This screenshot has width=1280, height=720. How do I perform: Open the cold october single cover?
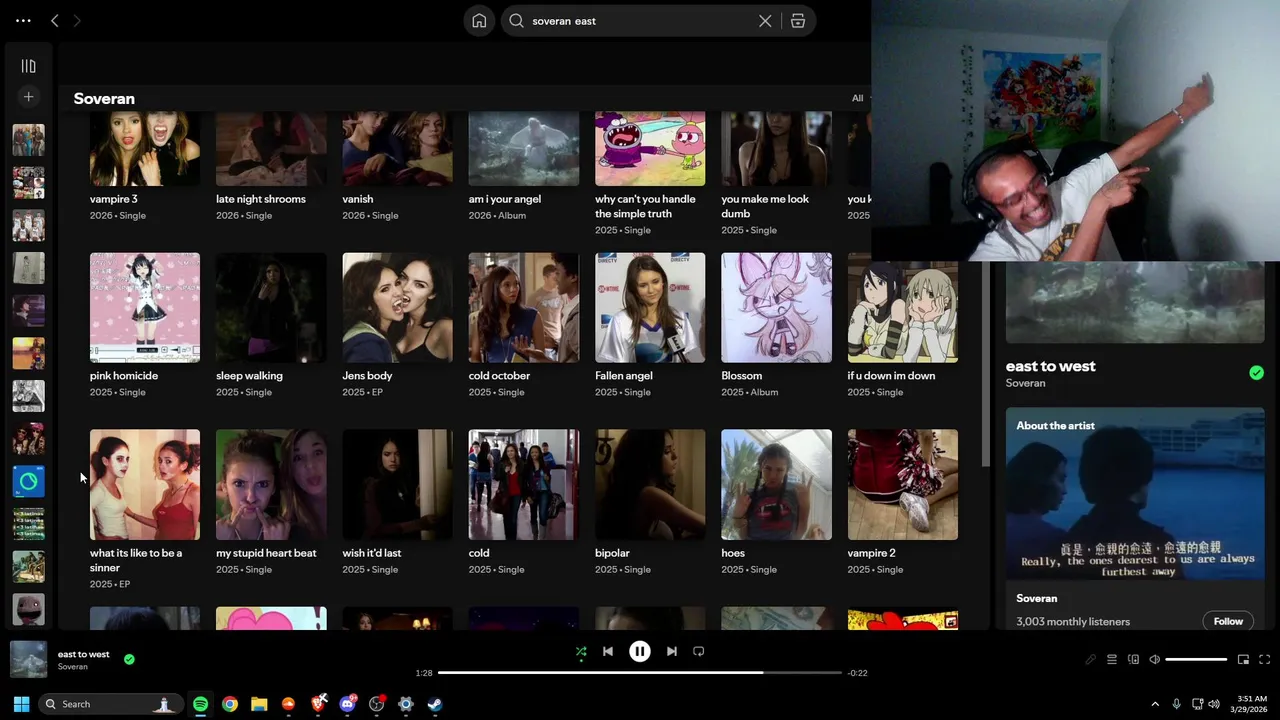coord(524,307)
